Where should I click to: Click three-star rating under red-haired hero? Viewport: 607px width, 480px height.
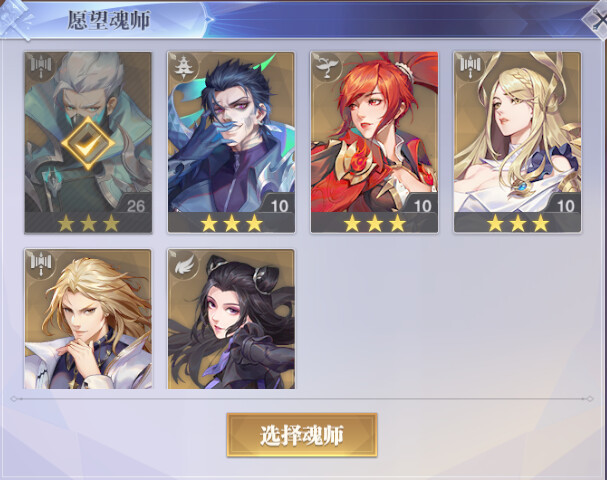point(374,223)
